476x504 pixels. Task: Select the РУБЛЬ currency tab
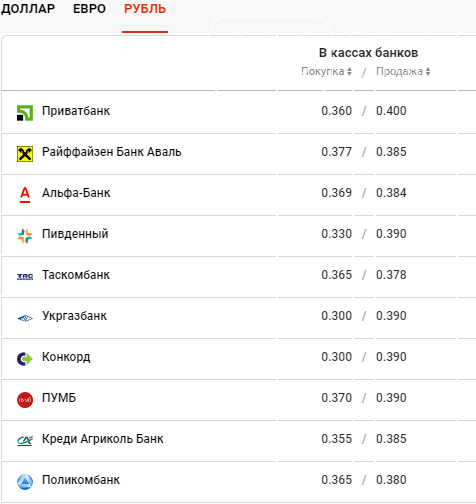145,9
